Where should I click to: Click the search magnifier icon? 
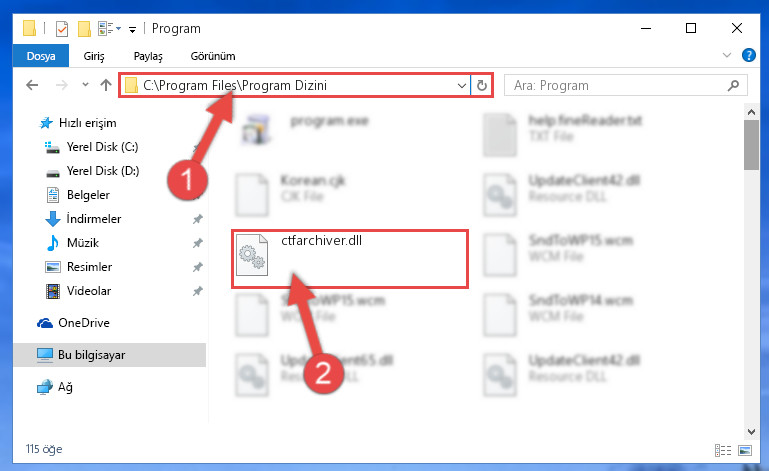[733, 85]
